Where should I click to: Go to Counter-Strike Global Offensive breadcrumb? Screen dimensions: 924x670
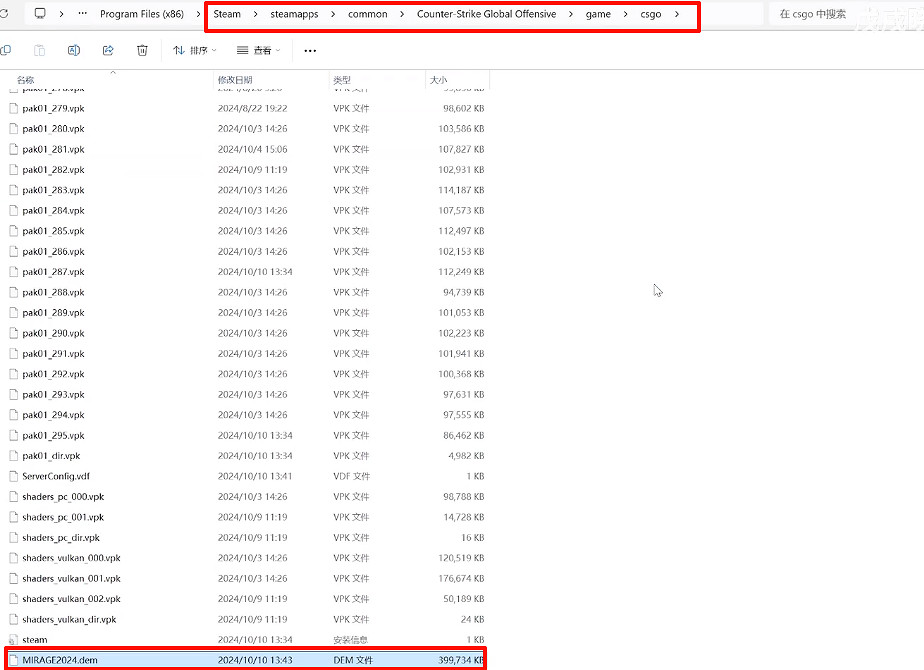(x=486, y=14)
